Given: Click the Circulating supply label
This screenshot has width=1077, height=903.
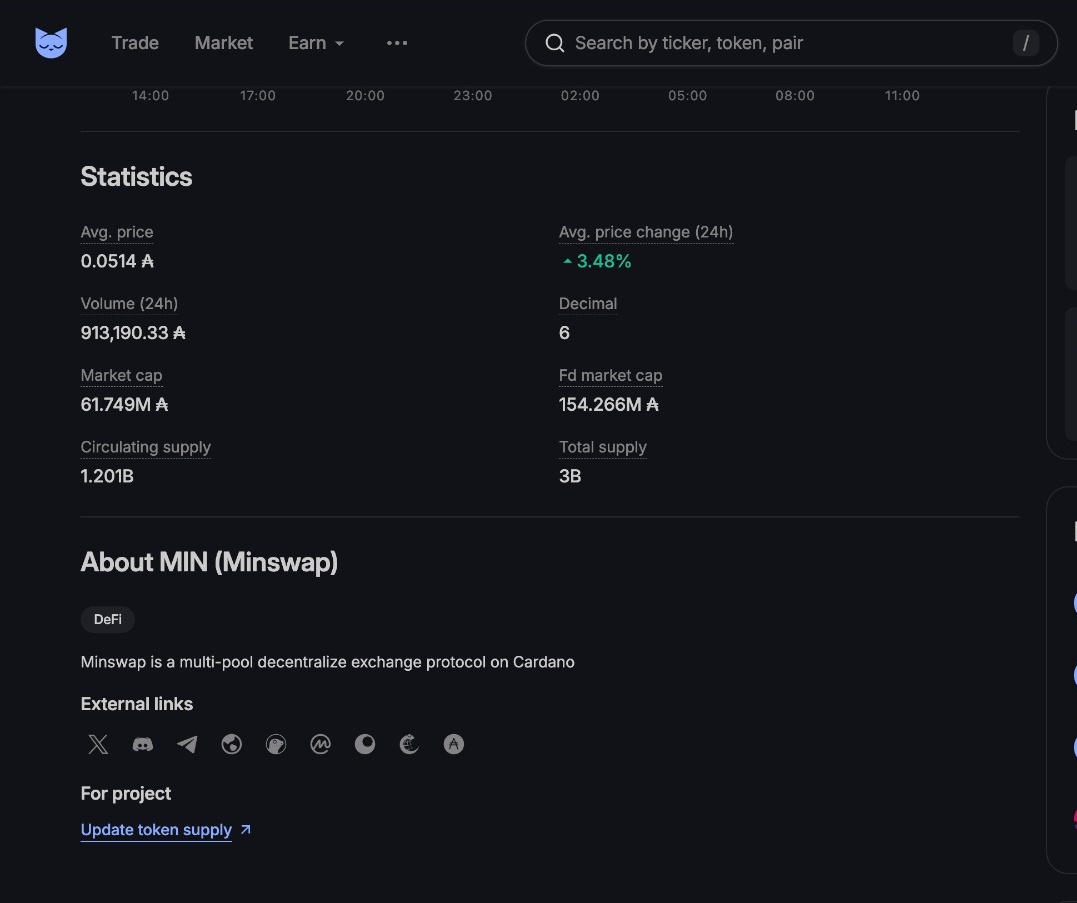Looking at the screenshot, I should [x=146, y=447].
